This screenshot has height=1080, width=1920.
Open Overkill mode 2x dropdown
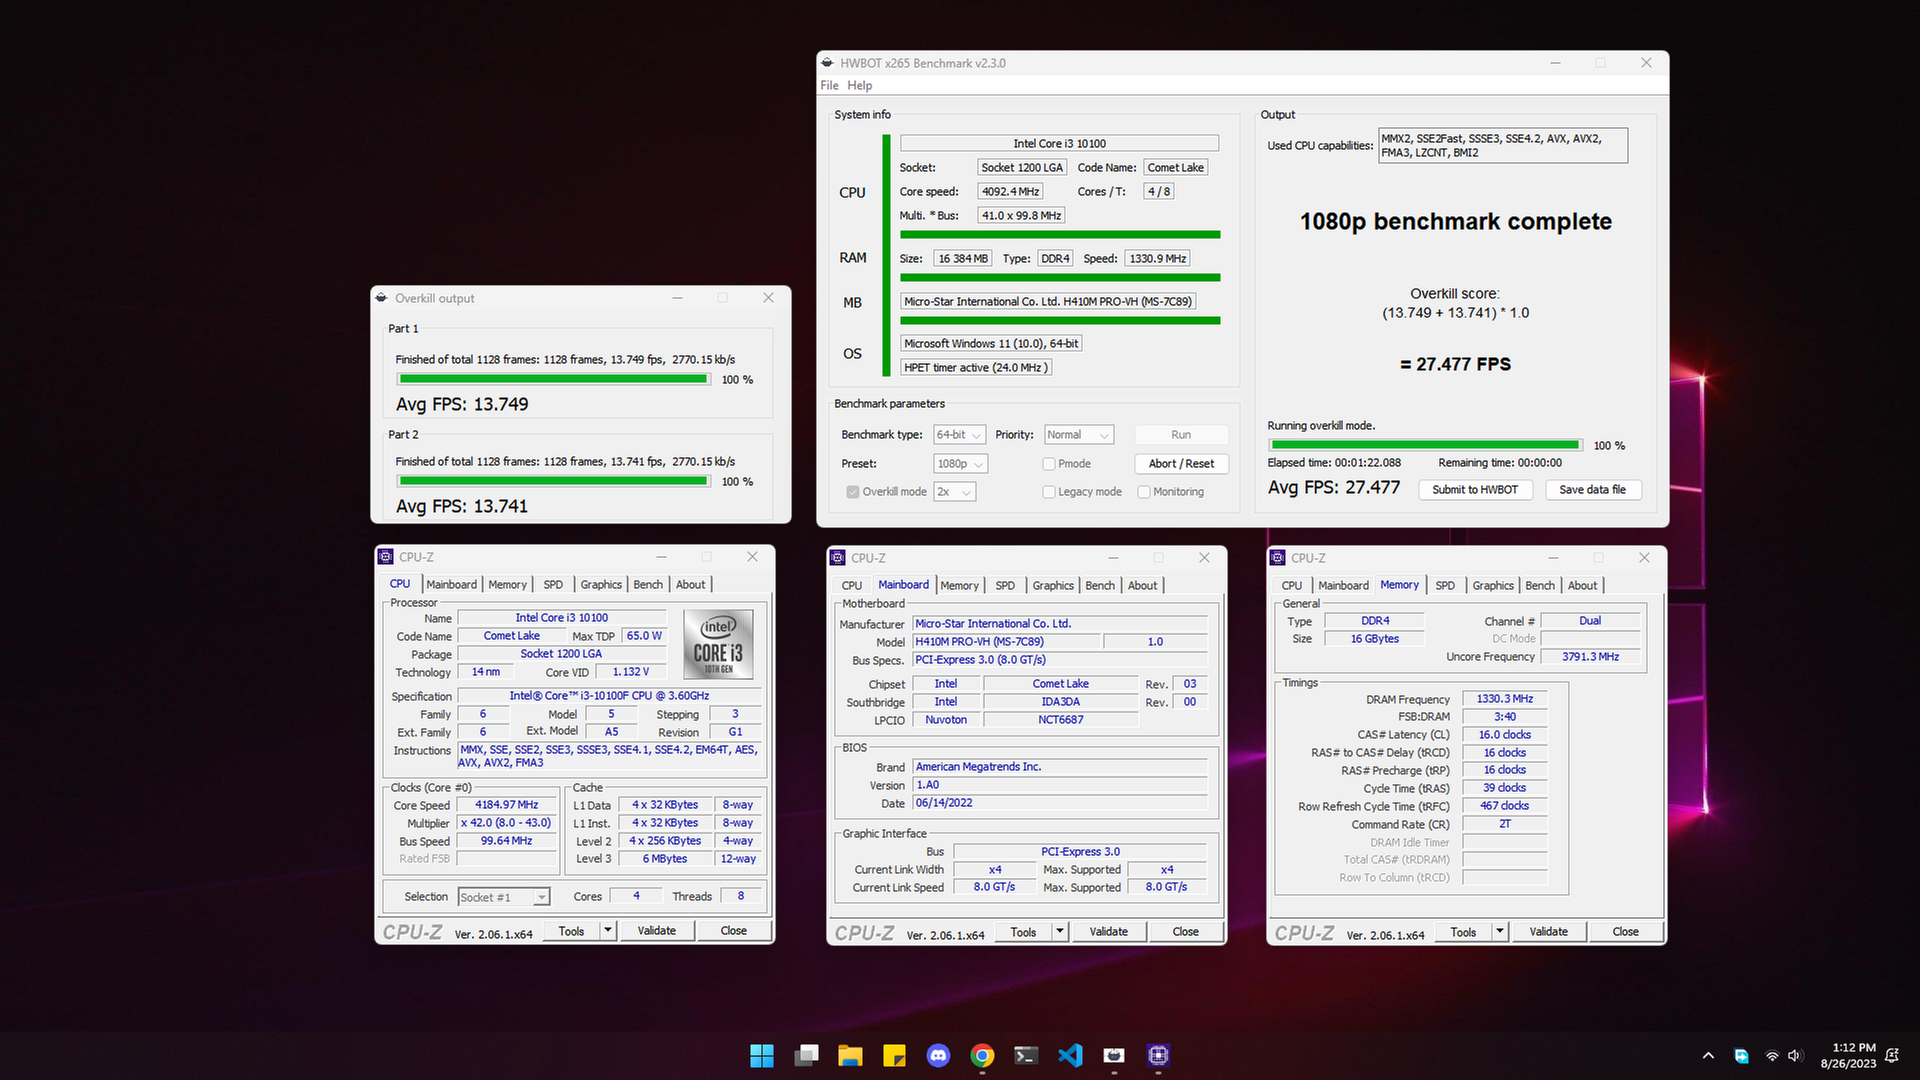pyautogui.click(x=954, y=492)
